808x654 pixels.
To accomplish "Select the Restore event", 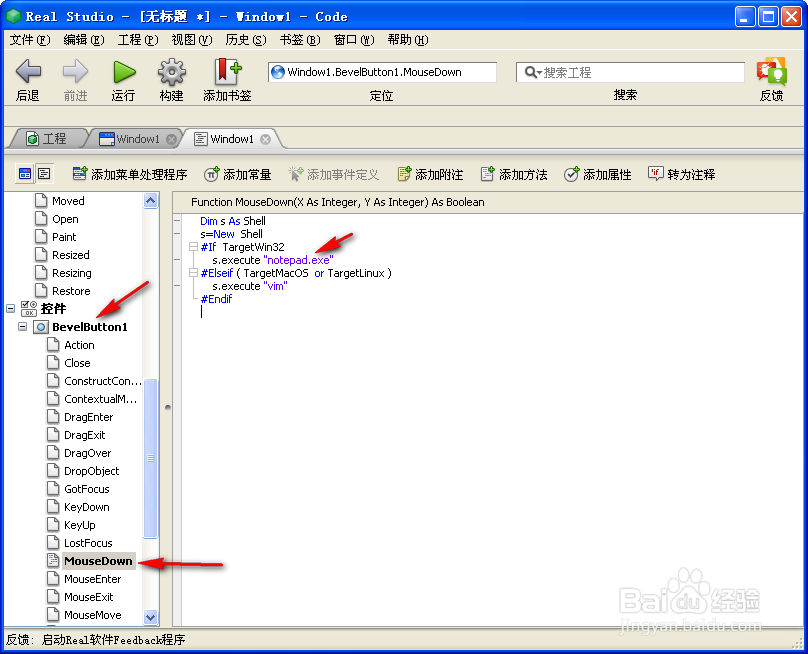I will coord(71,291).
